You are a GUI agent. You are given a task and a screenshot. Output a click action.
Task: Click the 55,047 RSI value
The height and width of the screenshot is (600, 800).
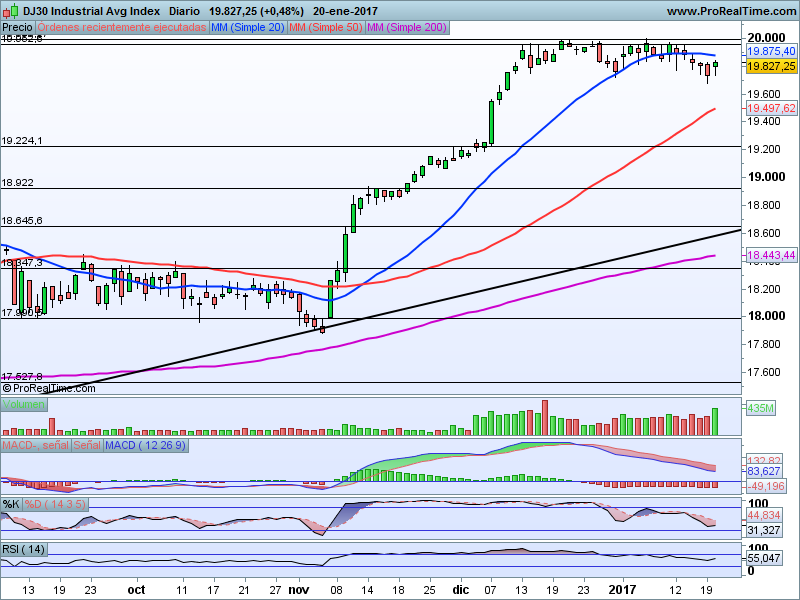click(764, 558)
